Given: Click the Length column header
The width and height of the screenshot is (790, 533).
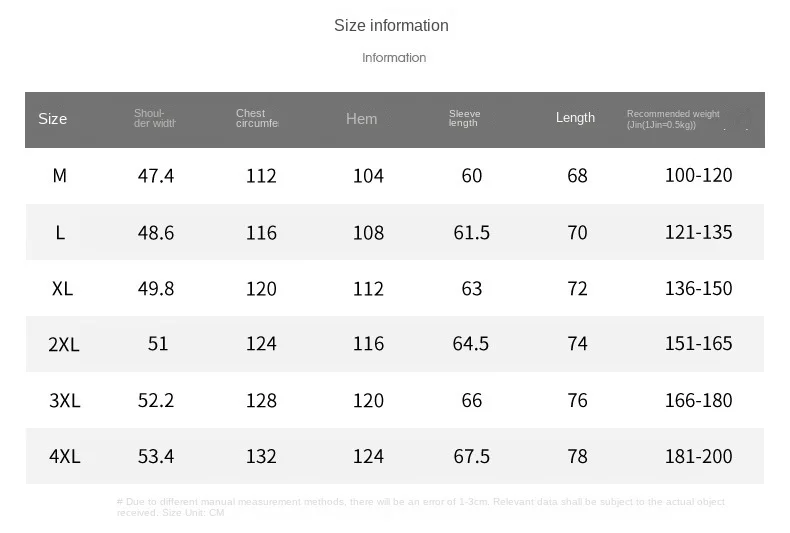Looking at the screenshot, I should 575,117.
